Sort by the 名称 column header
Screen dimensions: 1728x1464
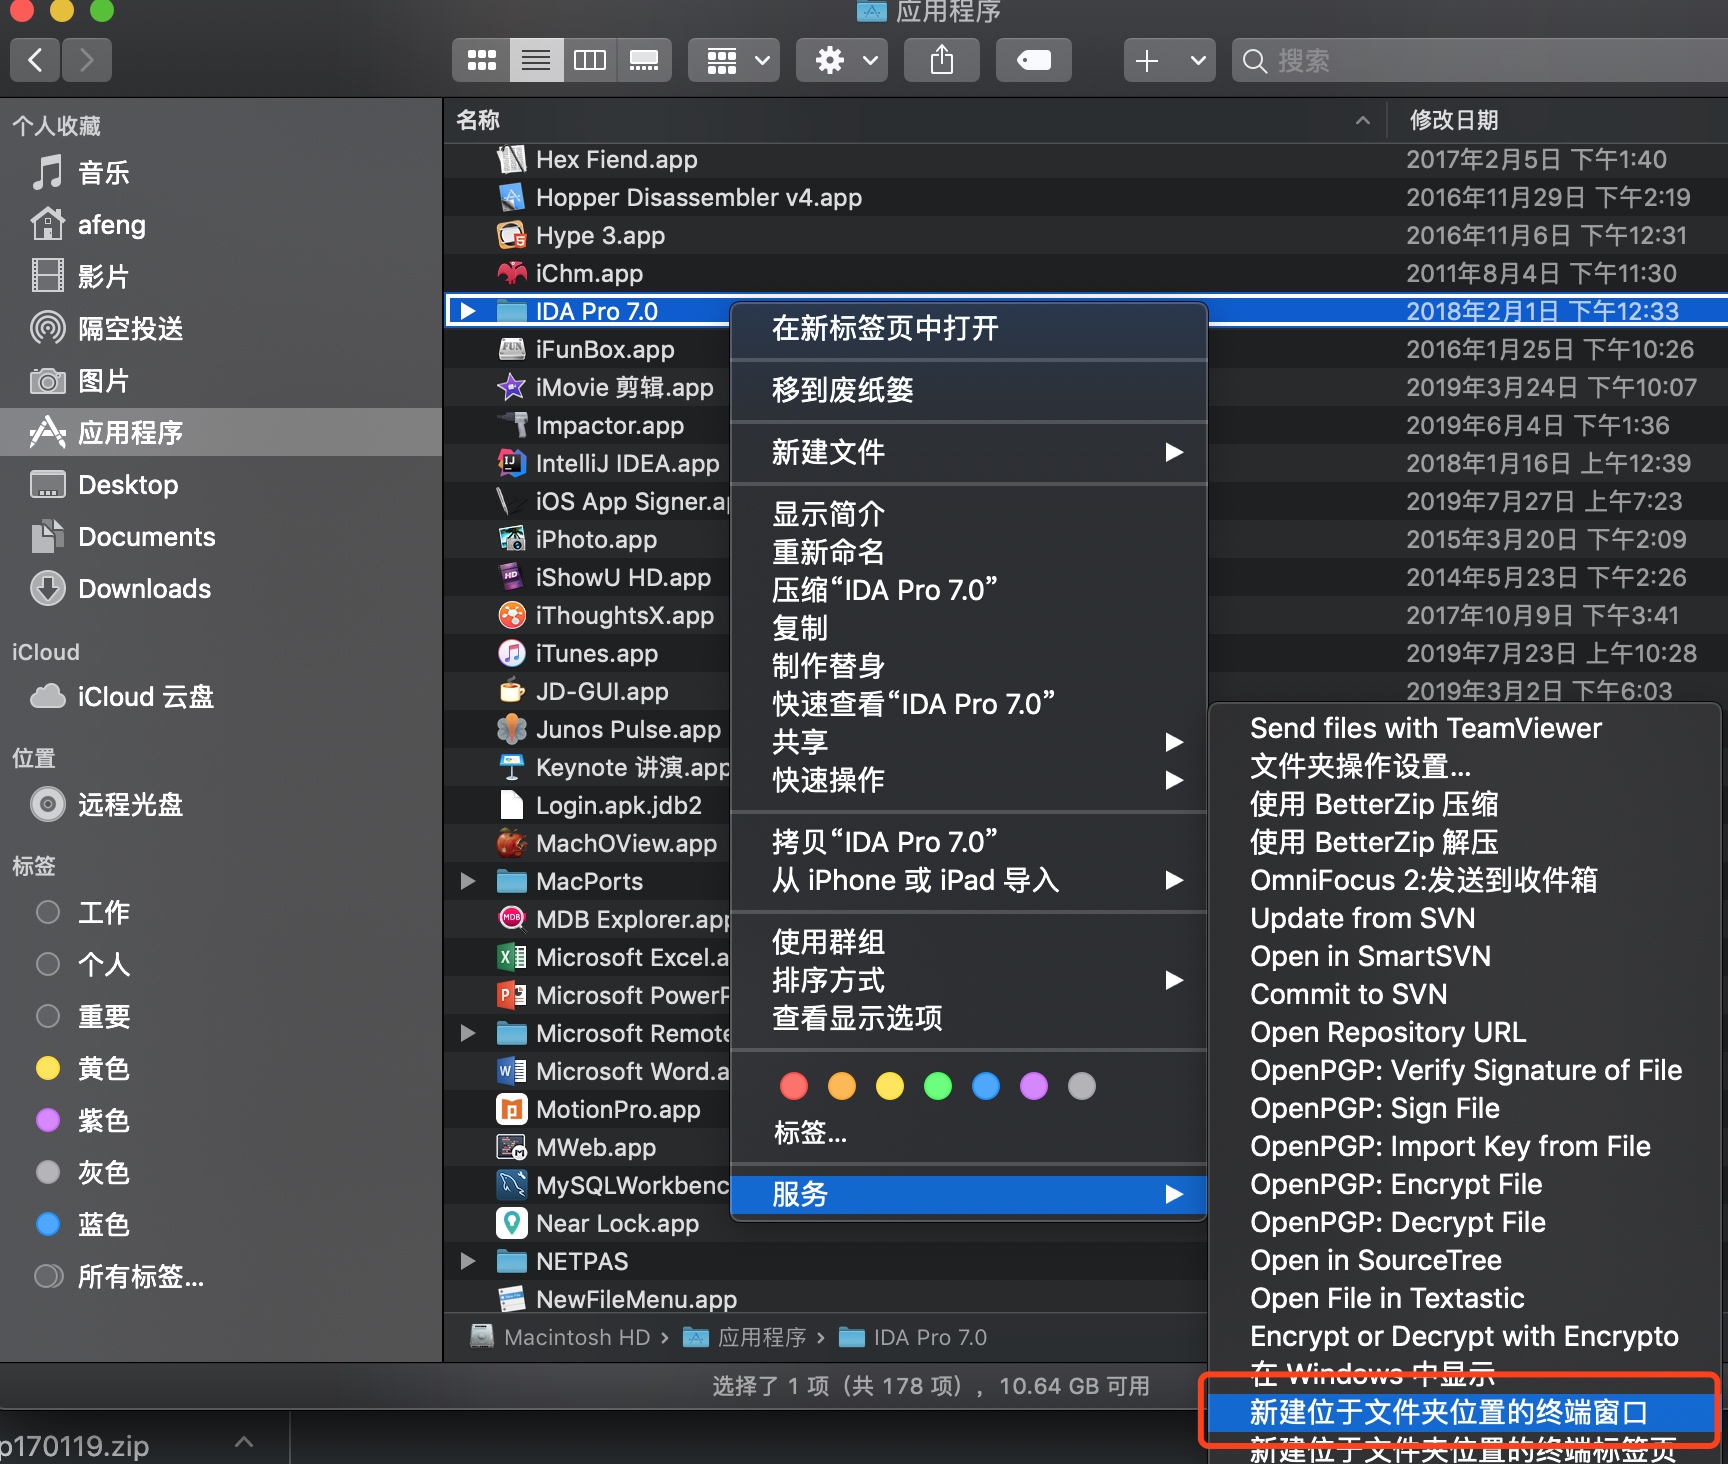pyautogui.click(x=913, y=120)
